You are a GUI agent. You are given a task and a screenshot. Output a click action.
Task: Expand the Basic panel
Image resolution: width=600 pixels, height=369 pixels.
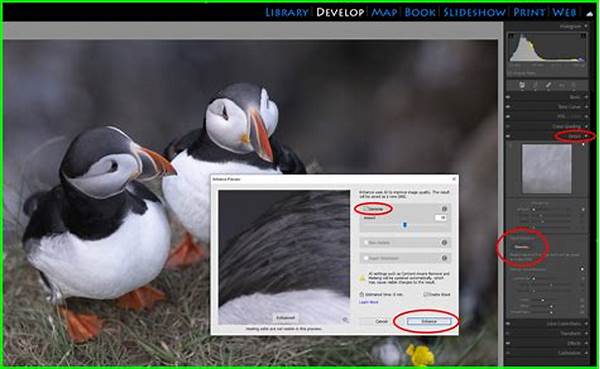(x=586, y=97)
